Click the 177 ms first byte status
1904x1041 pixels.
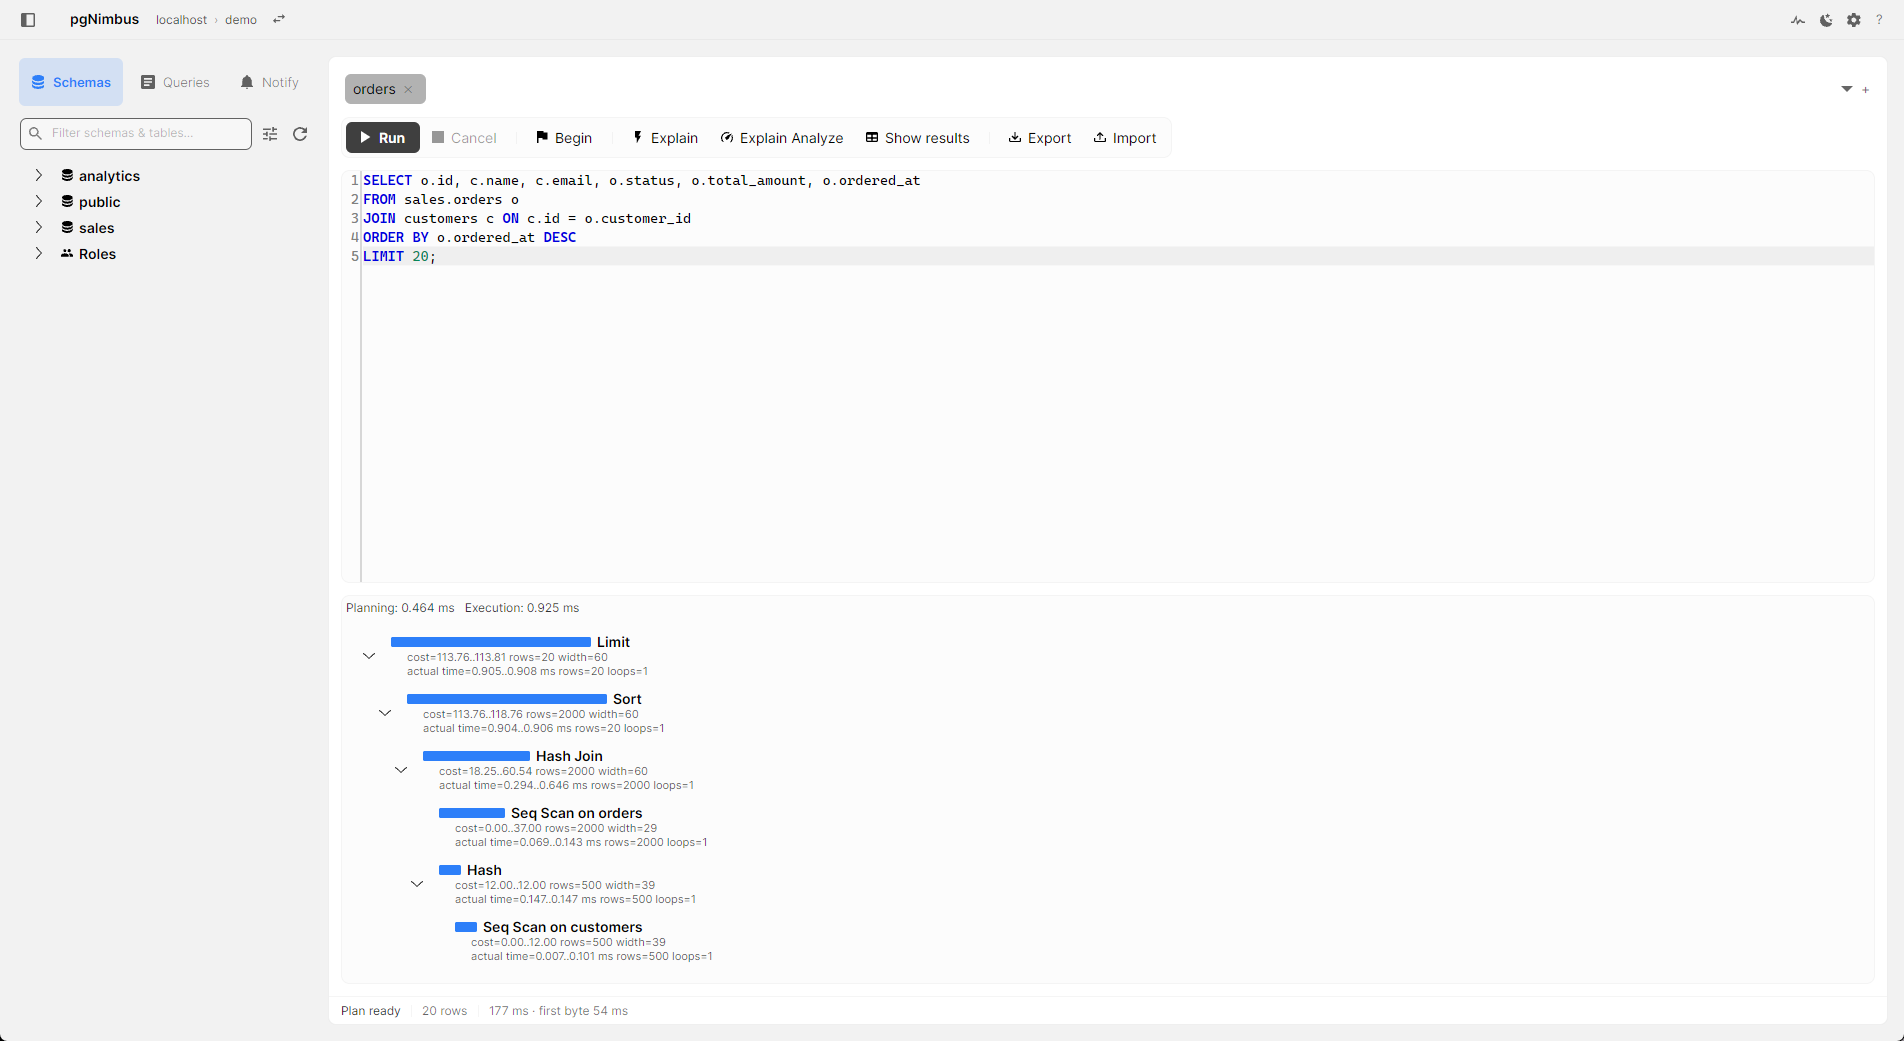coord(558,1011)
